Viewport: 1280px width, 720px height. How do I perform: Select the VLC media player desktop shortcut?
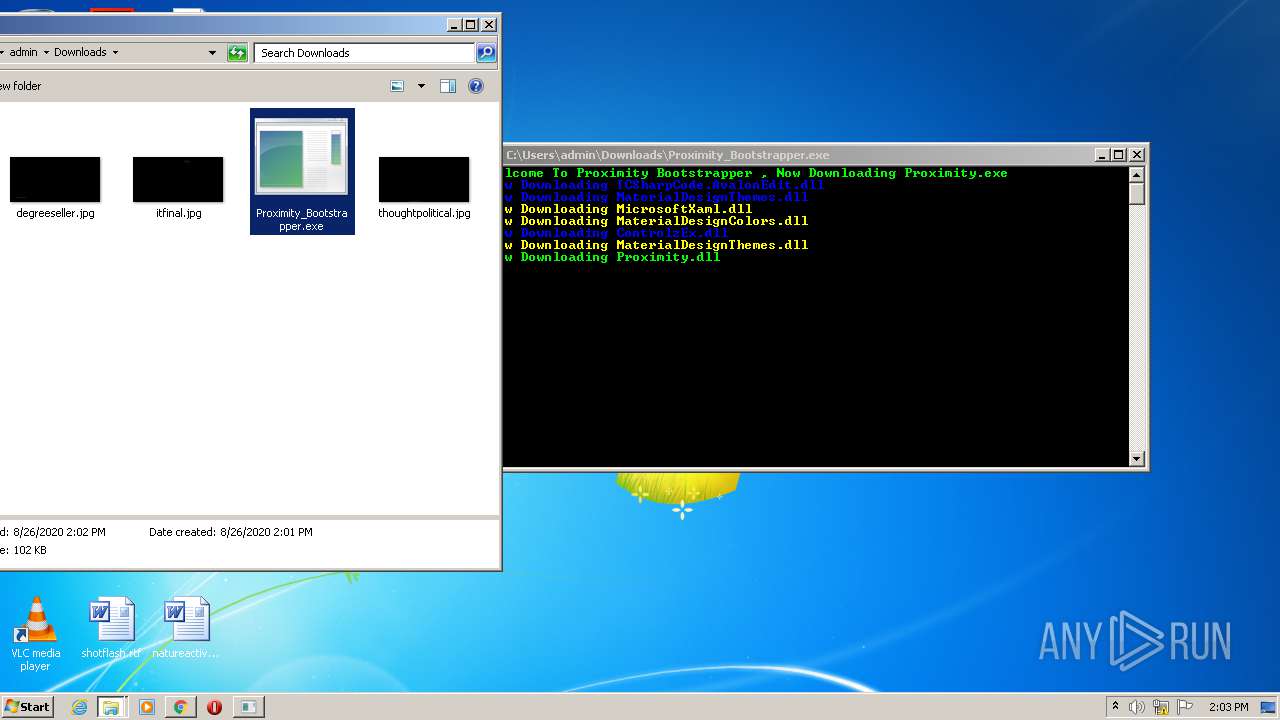[36, 634]
